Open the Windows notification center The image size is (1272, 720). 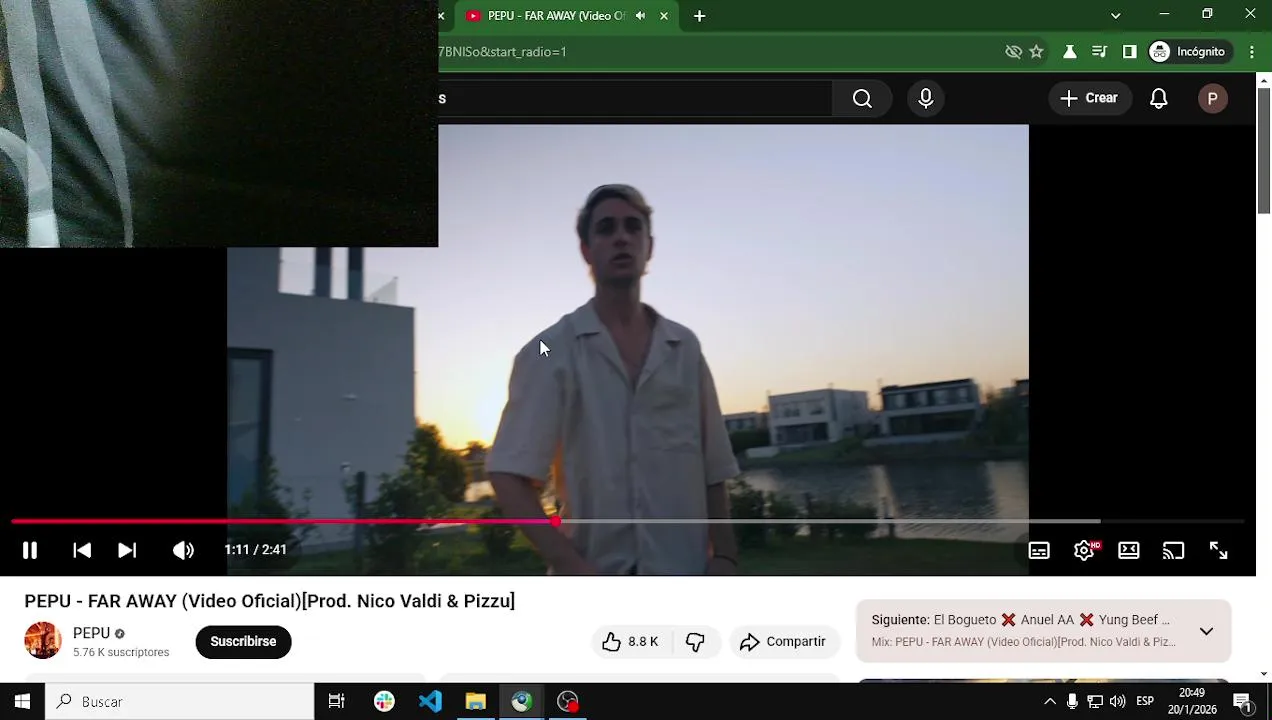click(1242, 701)
